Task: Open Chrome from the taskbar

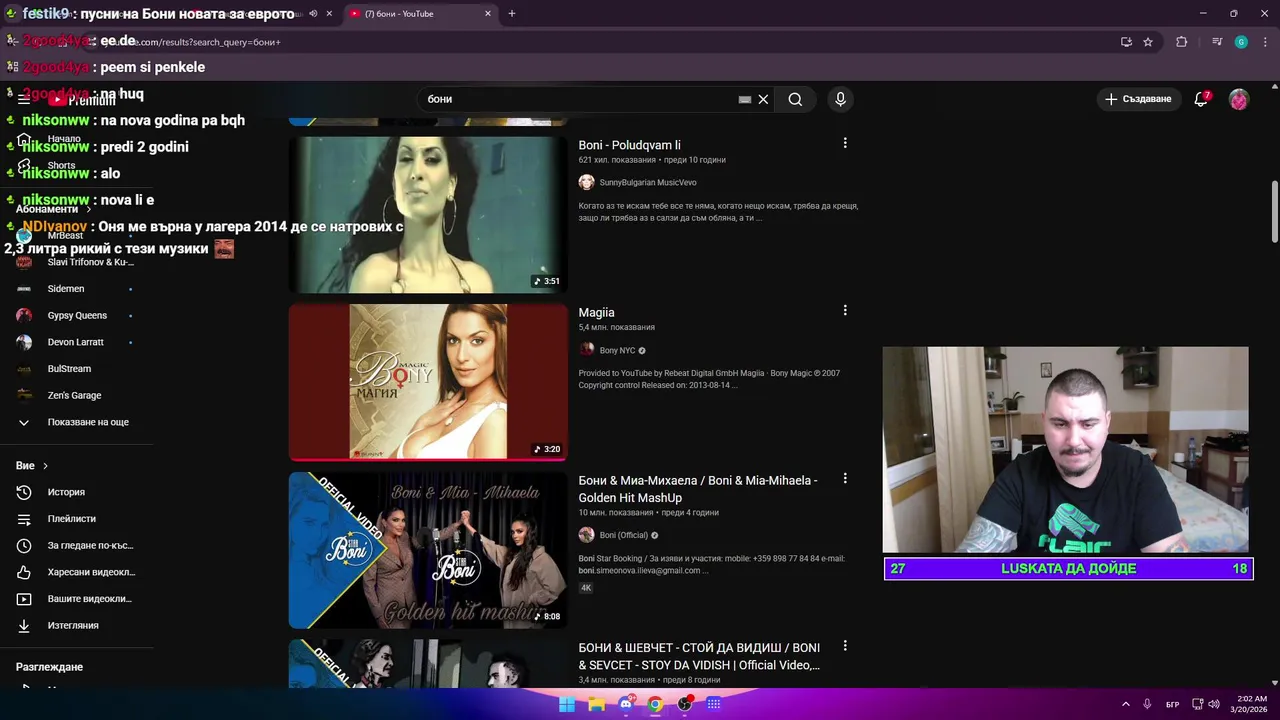Action: (655, 704)
